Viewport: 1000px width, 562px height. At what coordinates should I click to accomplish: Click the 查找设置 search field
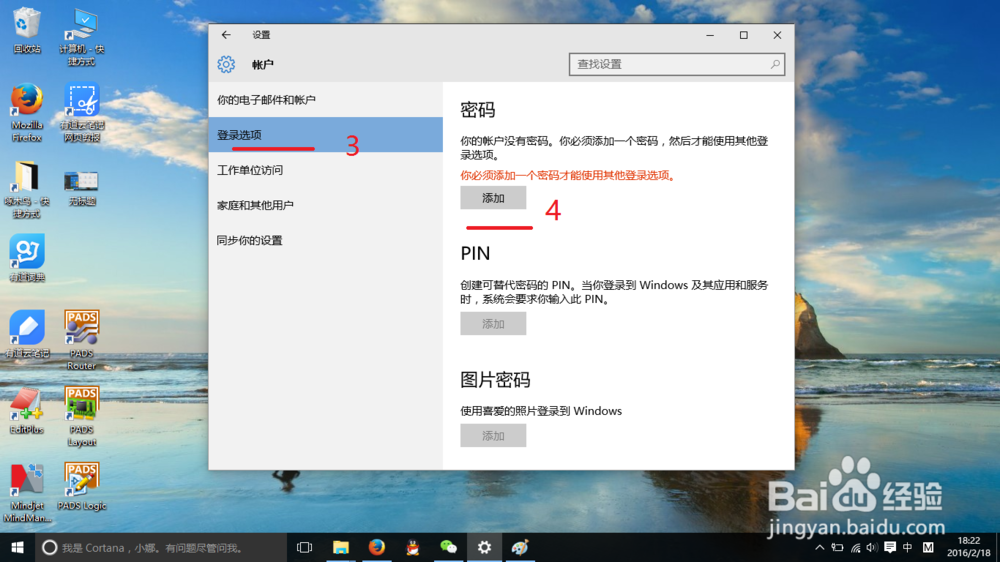677,64
